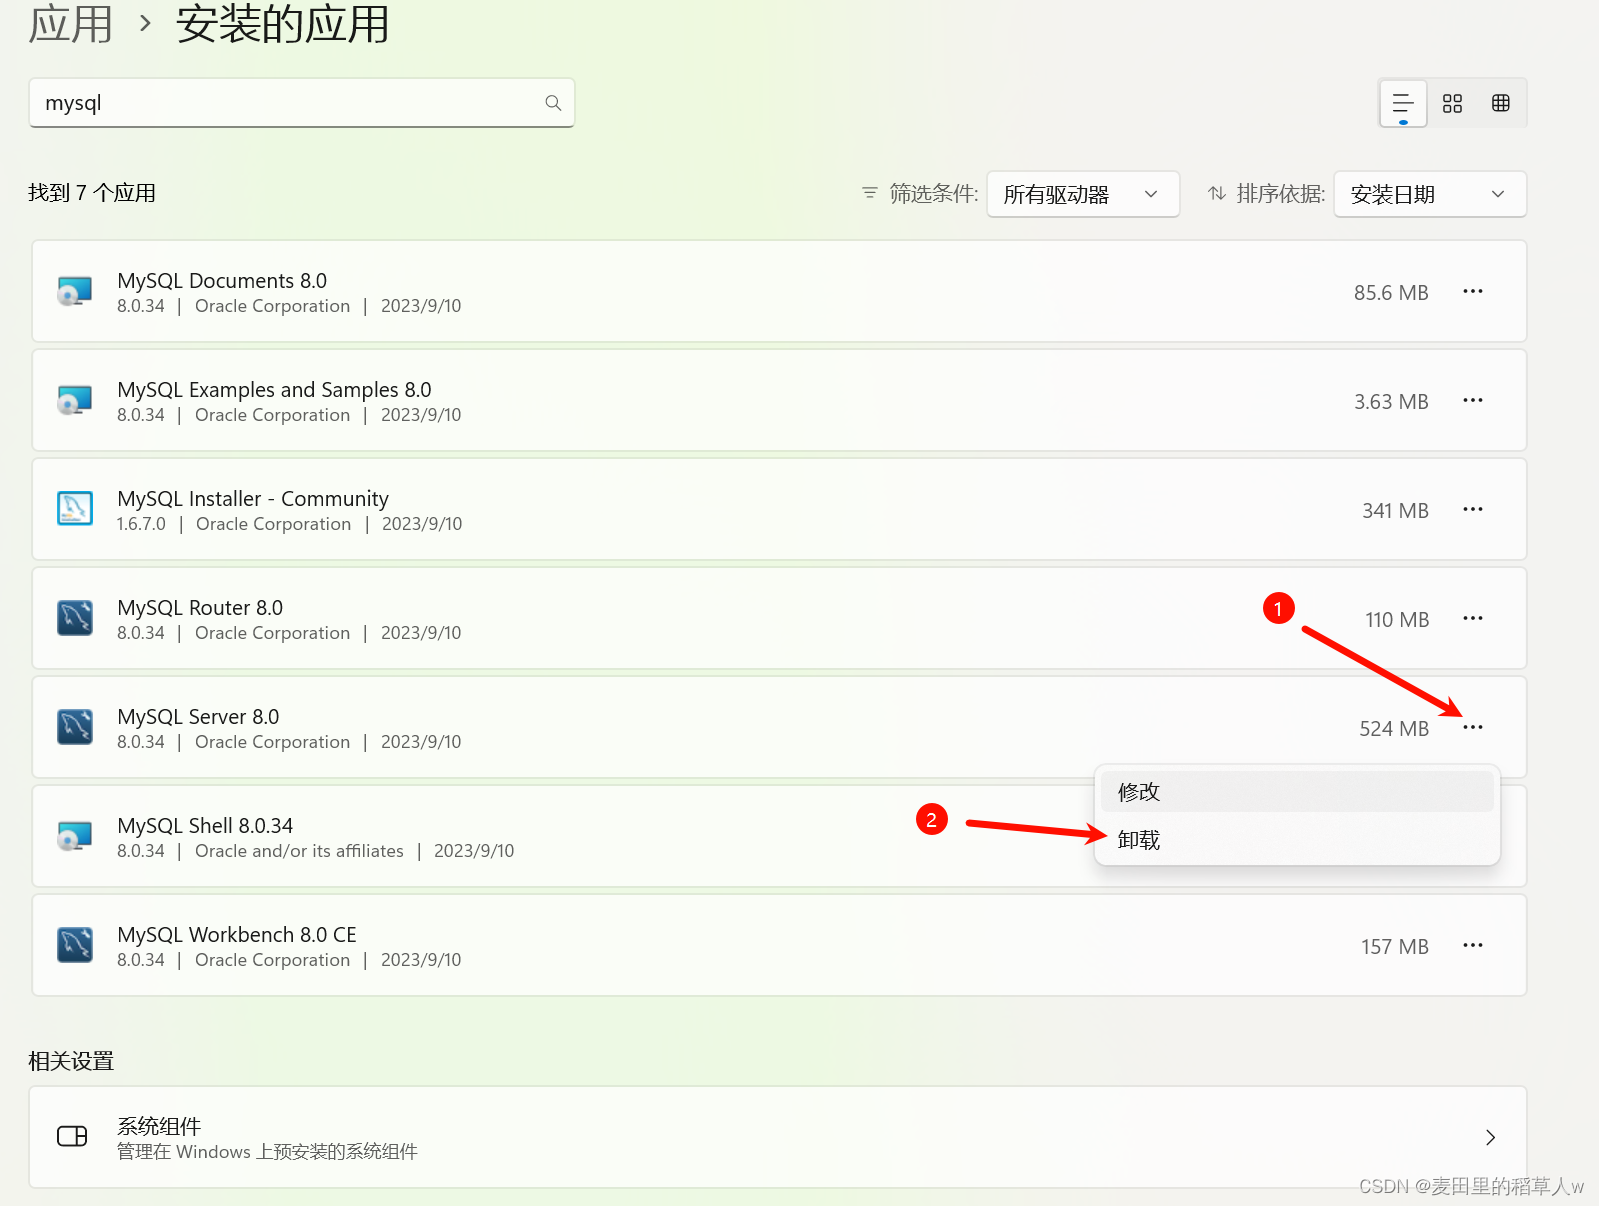Select the MySQL Documents 8.0 title
The height and width of the screenshot is (1206, 1599).
(222, 281)
